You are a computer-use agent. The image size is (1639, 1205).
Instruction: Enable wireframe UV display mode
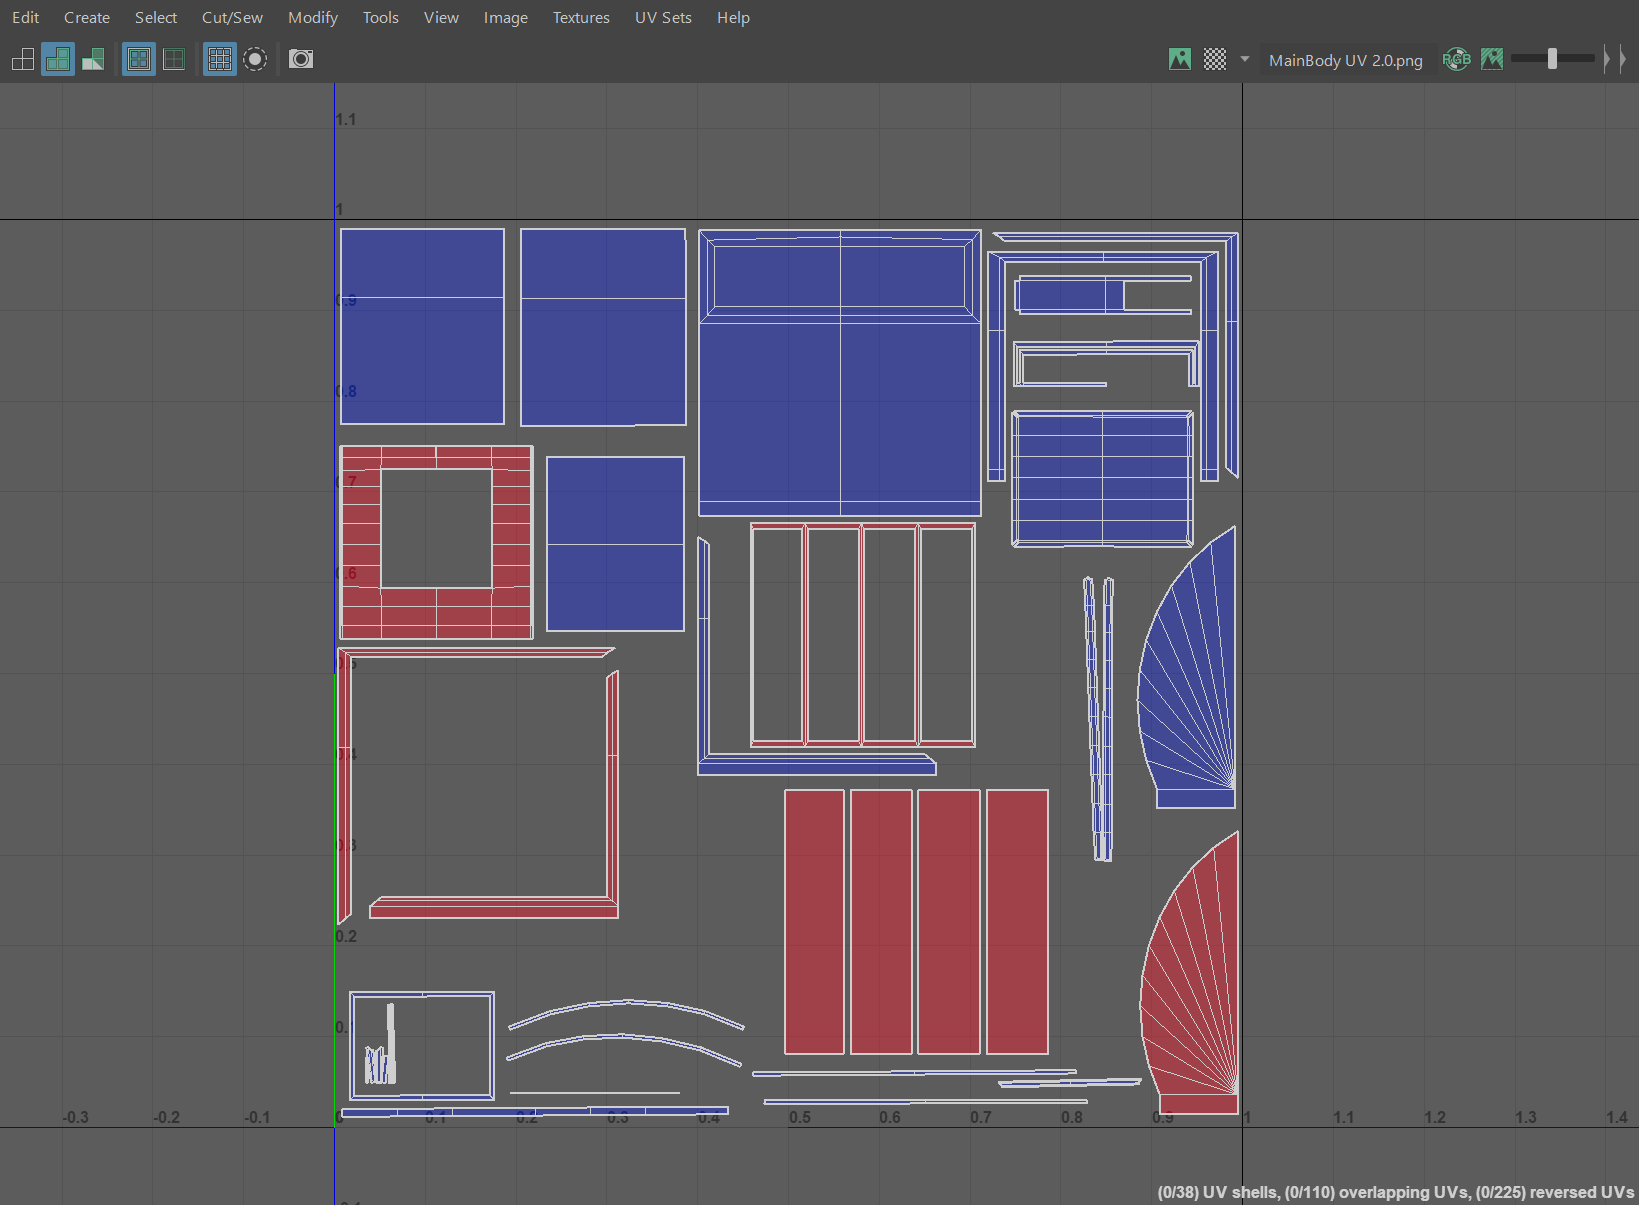point(23,59)
